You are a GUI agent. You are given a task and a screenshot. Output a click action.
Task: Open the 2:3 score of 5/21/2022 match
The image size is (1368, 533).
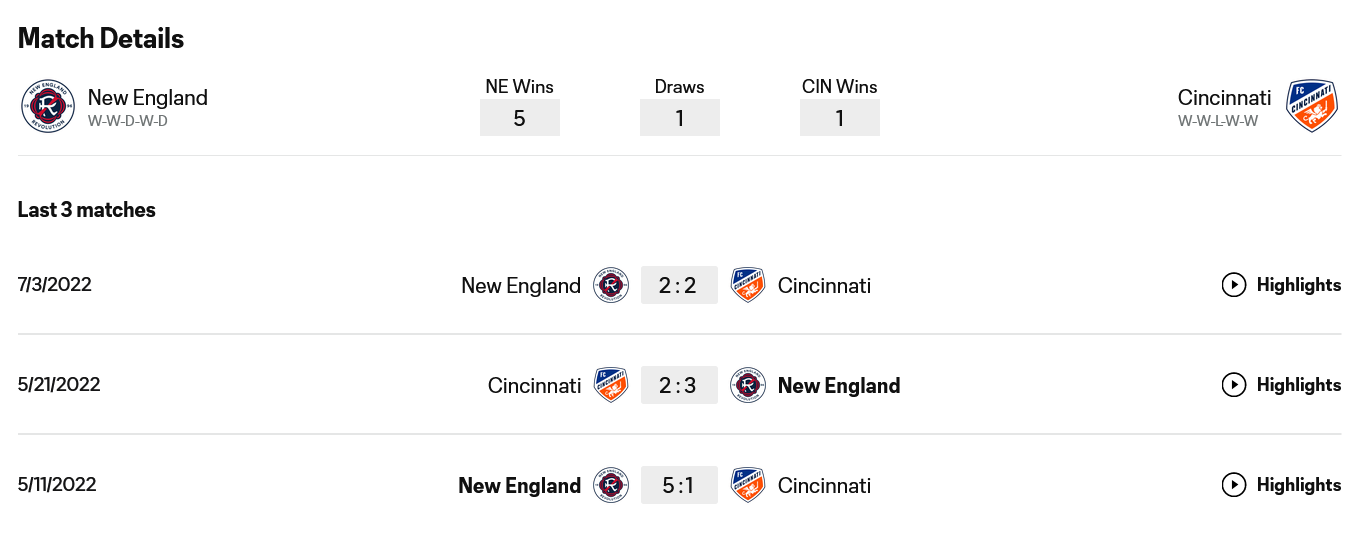pos(679,385)
